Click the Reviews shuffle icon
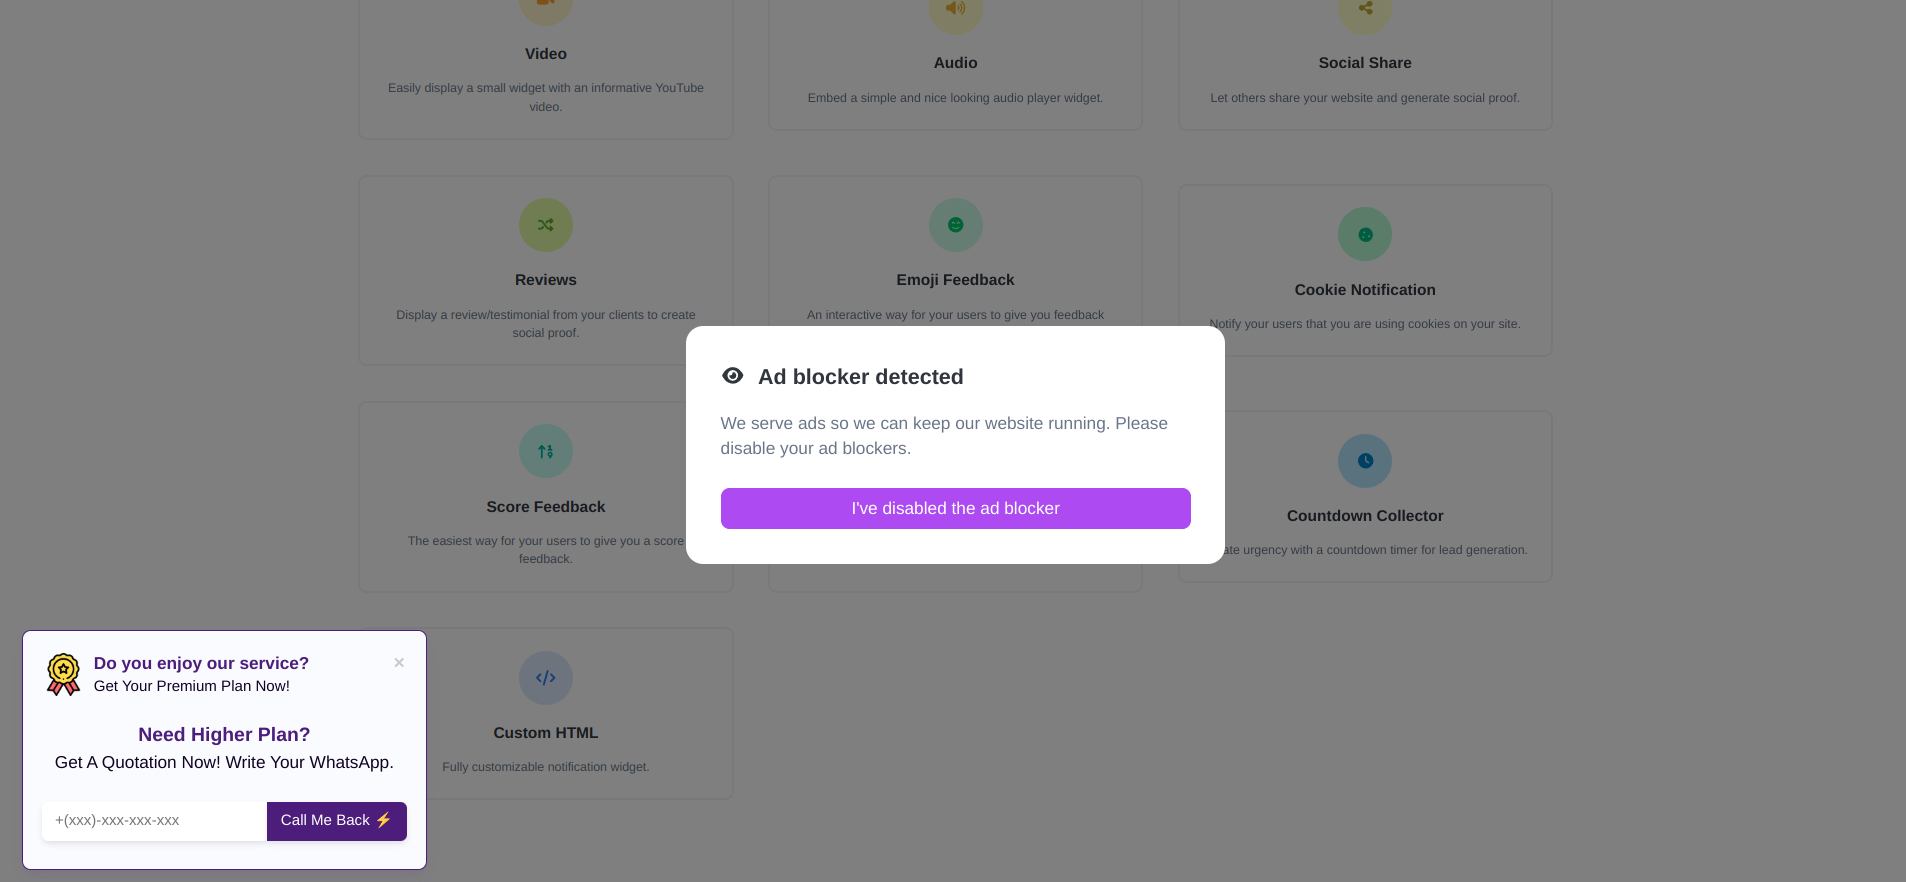Image resolution: width=1906 pixels, height=882 pixels. (x=545, y=225)
